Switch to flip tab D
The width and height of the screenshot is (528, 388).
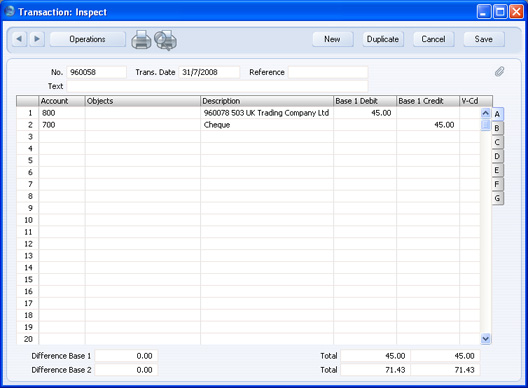tap(497, 156)
